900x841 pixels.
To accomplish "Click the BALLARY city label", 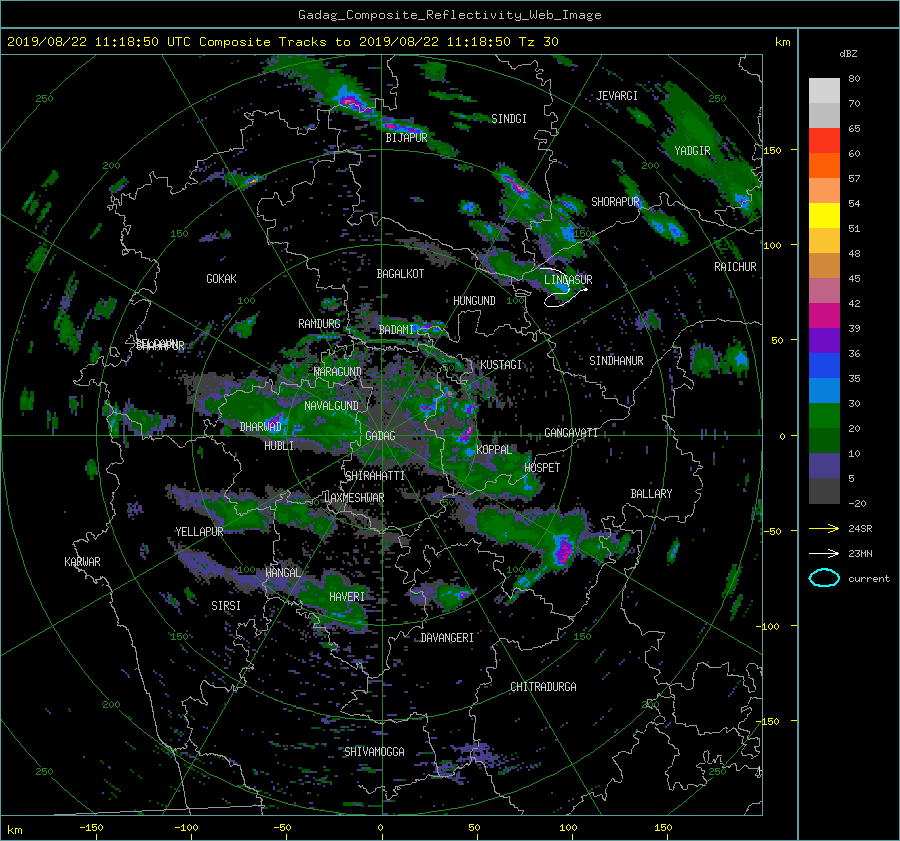I will (x=651, y=494).
